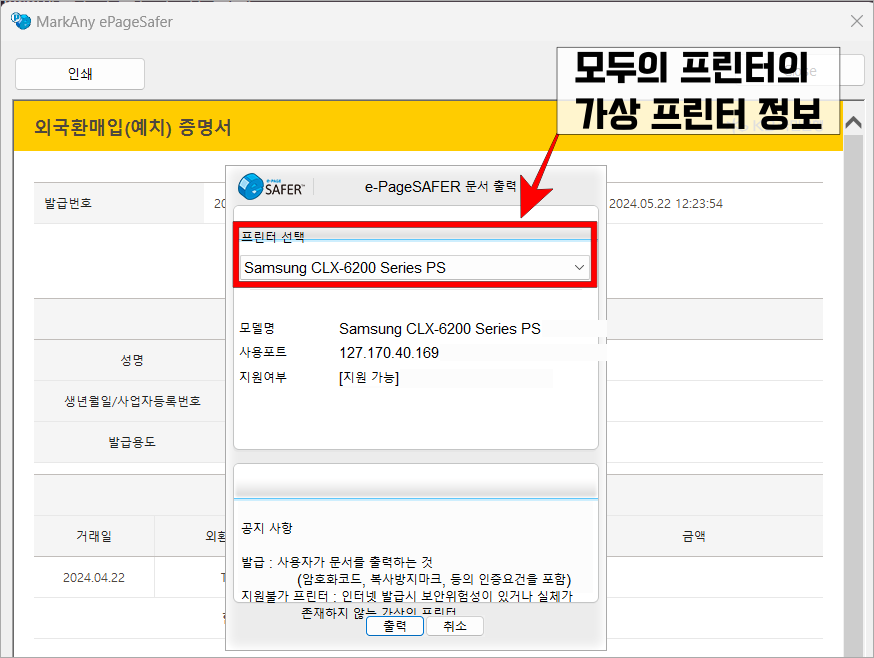Click the 금액 column header
This screenshot has width=874, height=658.
pos(693,535)
